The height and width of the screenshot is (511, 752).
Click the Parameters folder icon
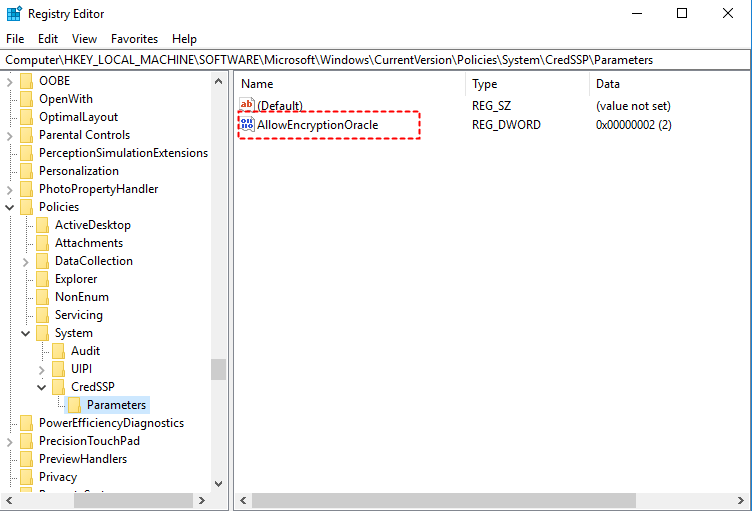click(74, 405)
